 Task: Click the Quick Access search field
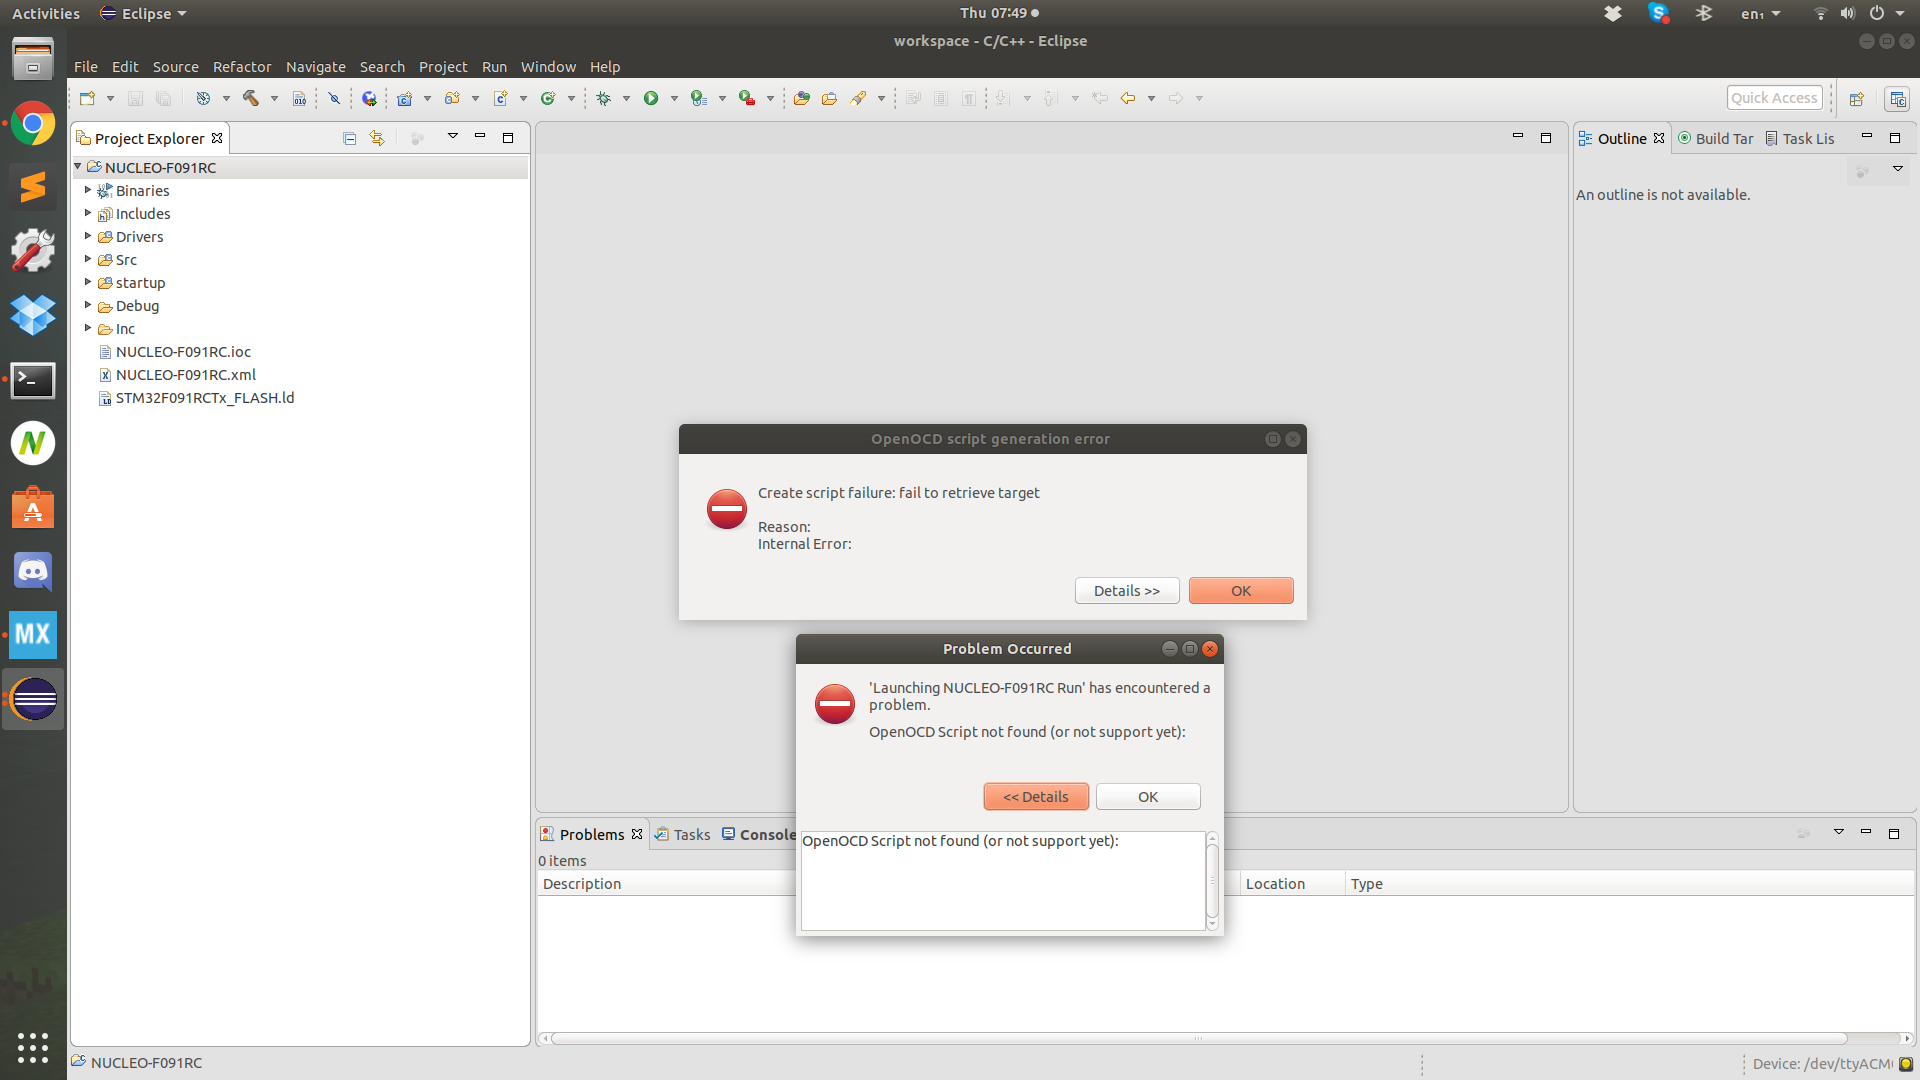coord(1774,98)
